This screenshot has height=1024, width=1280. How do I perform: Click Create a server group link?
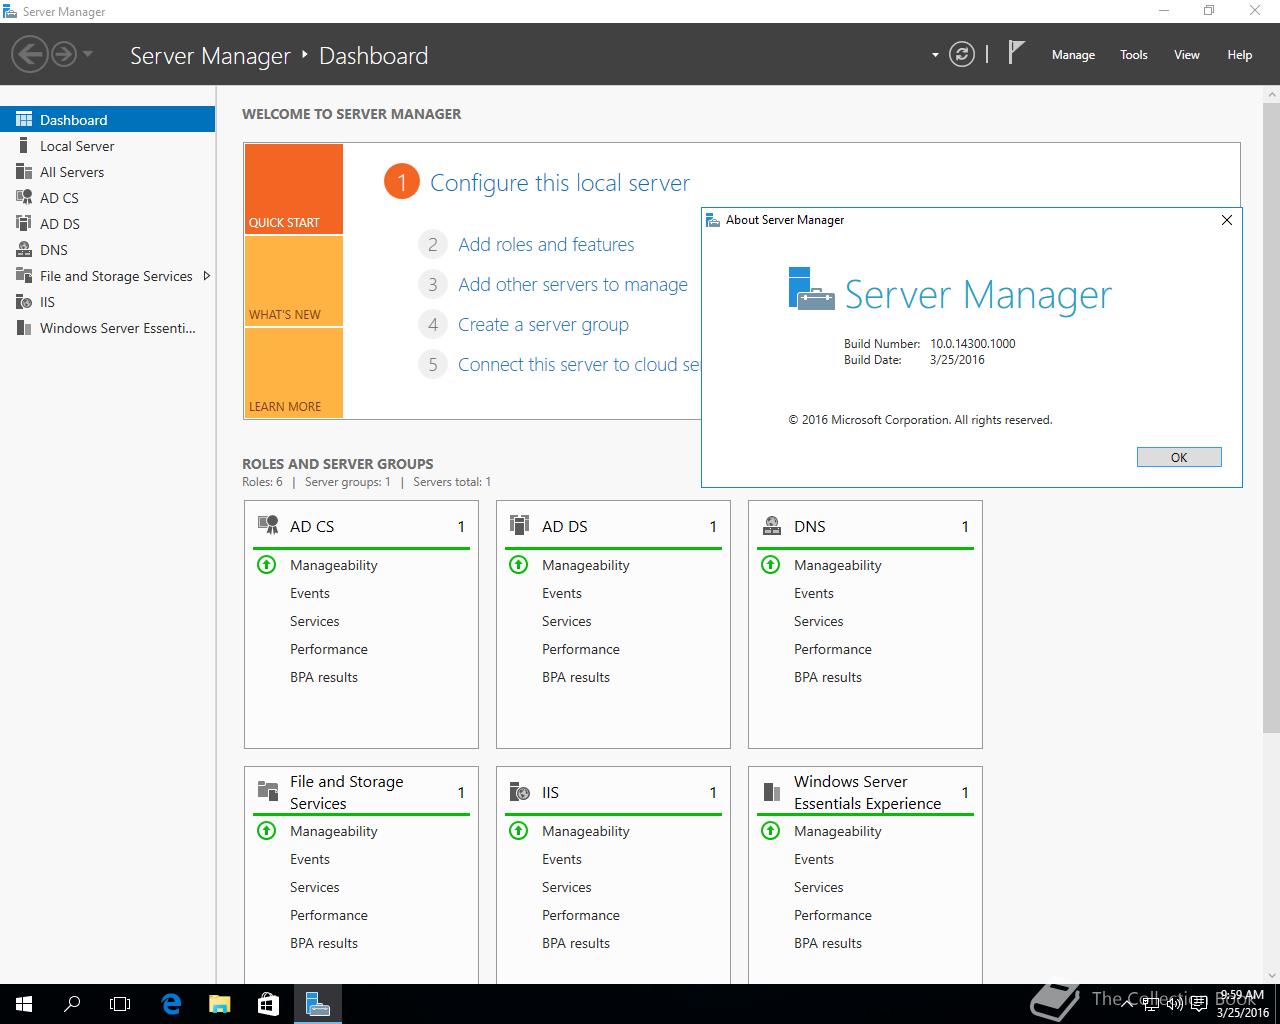tap(543, 325)
